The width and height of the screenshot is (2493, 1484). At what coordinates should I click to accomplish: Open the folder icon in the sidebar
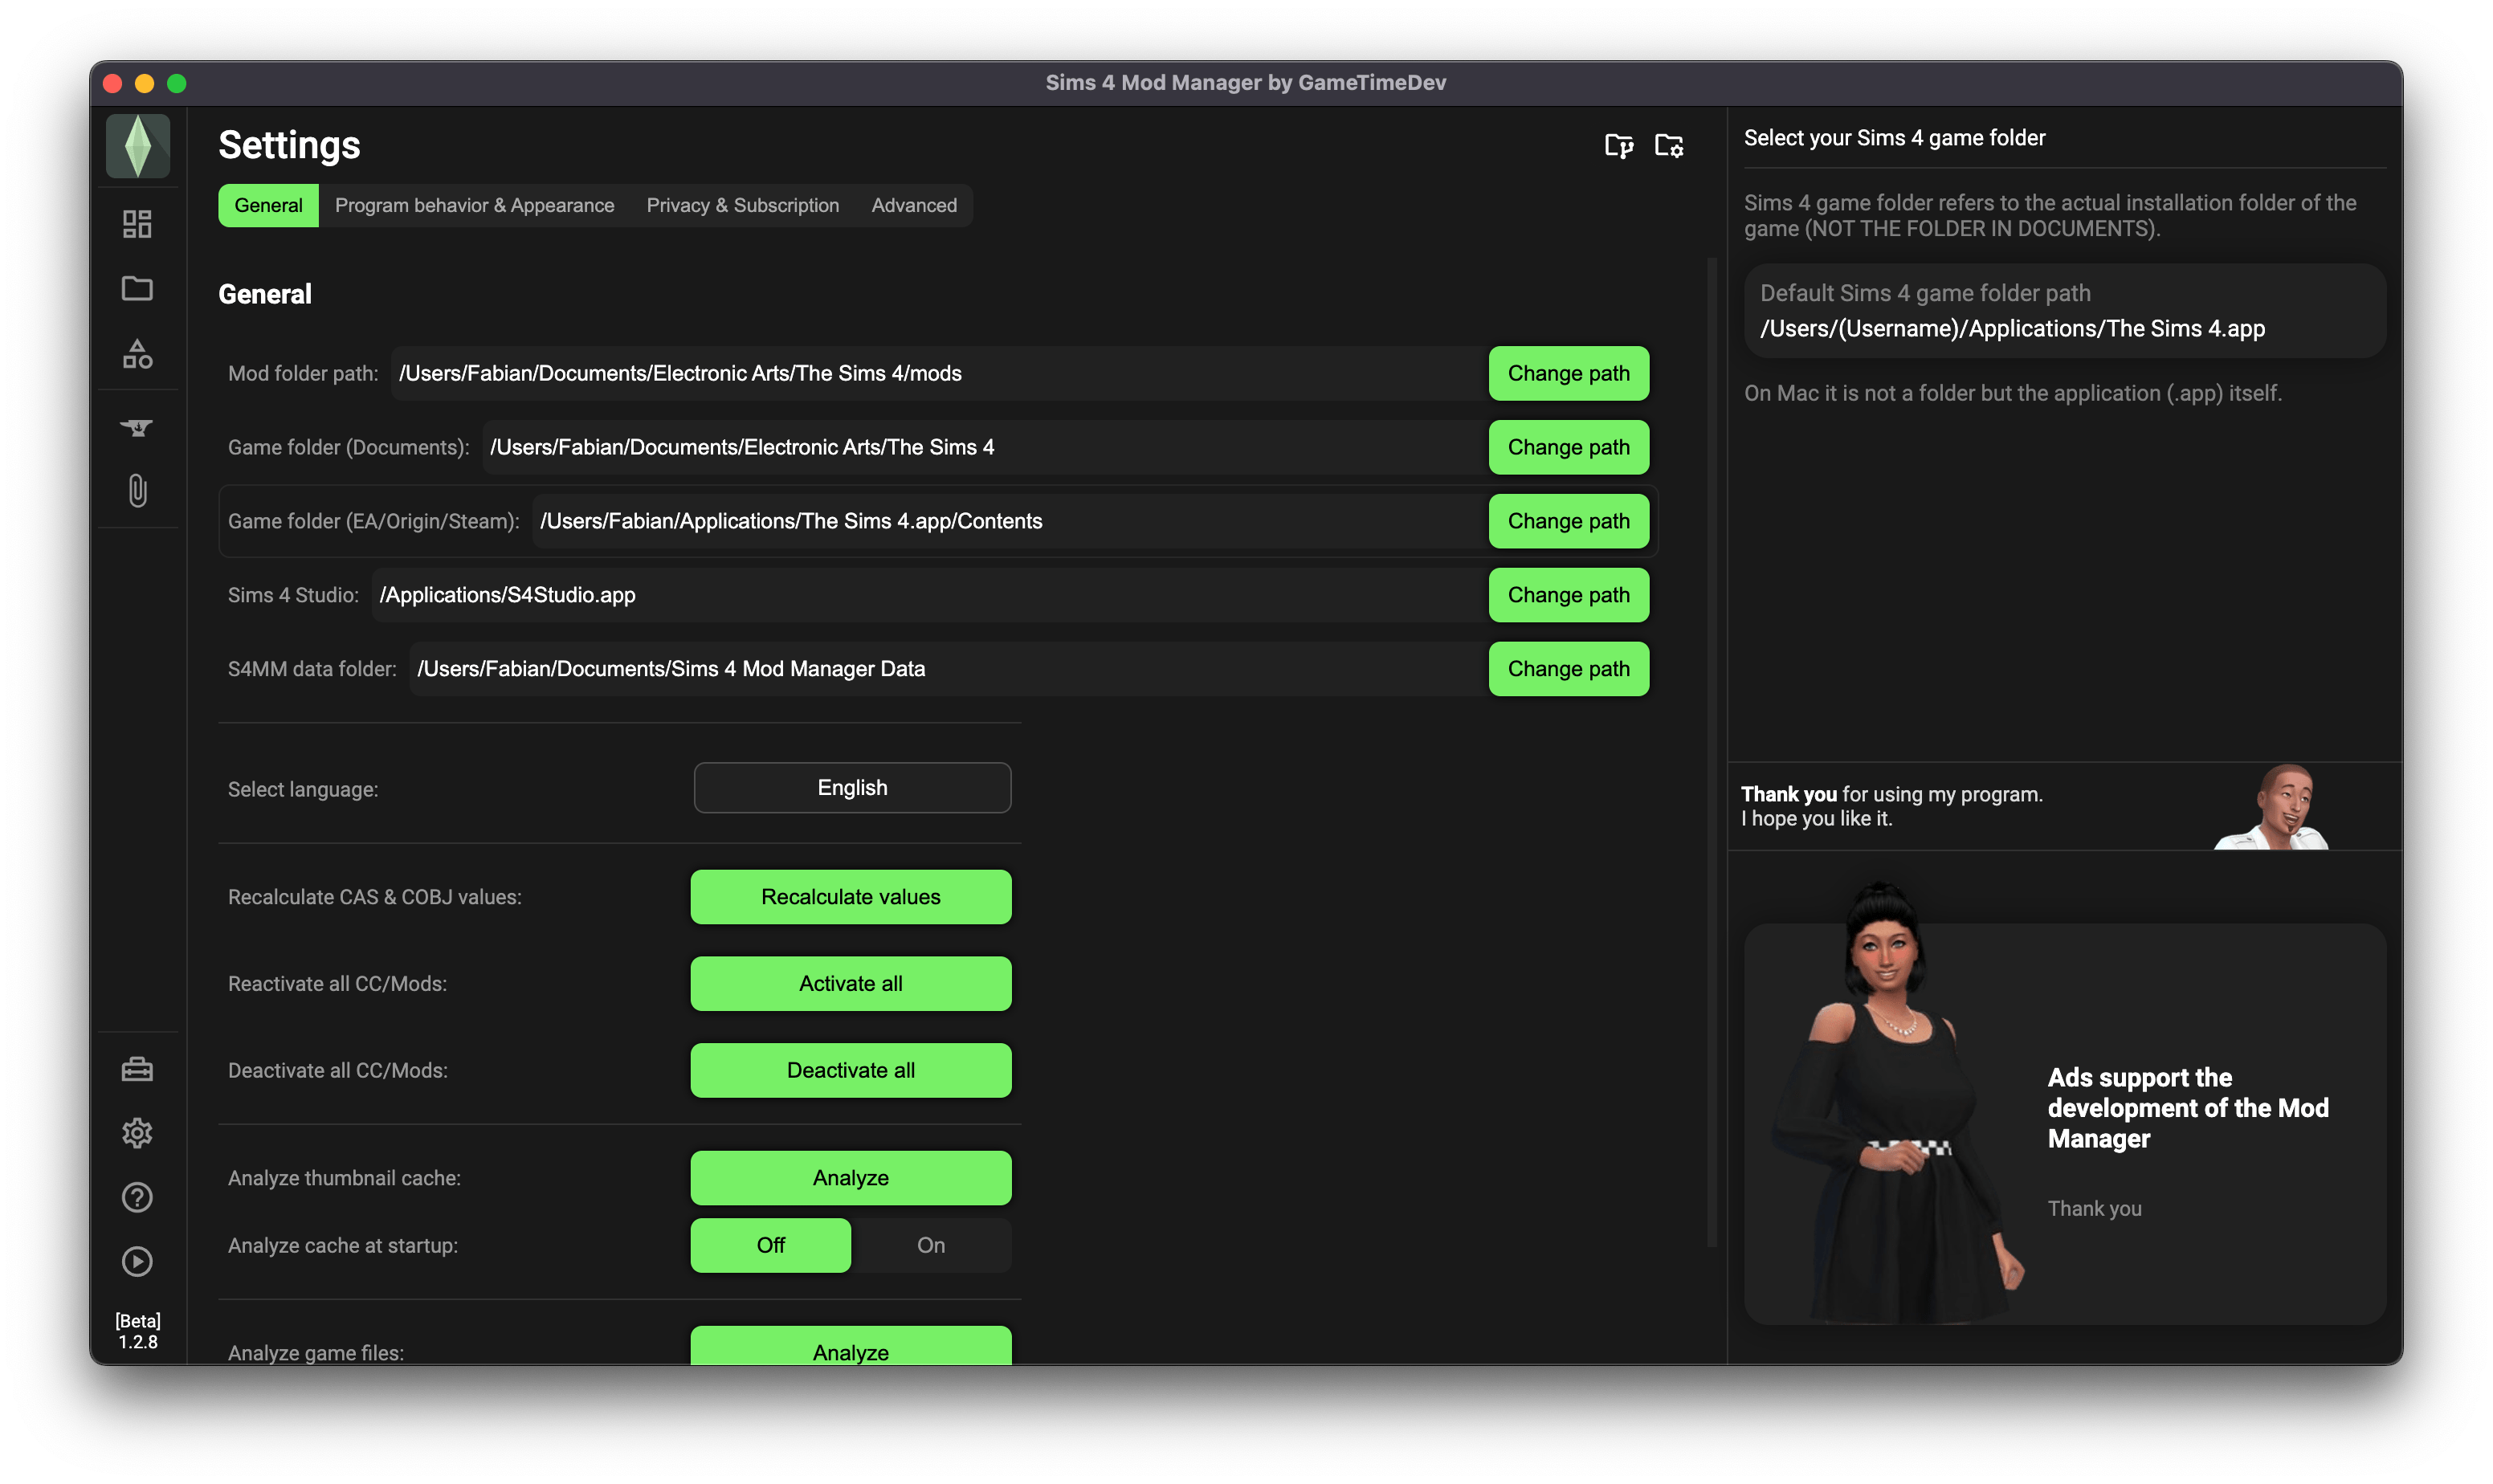pyautogui.click(x=137, y=289)
